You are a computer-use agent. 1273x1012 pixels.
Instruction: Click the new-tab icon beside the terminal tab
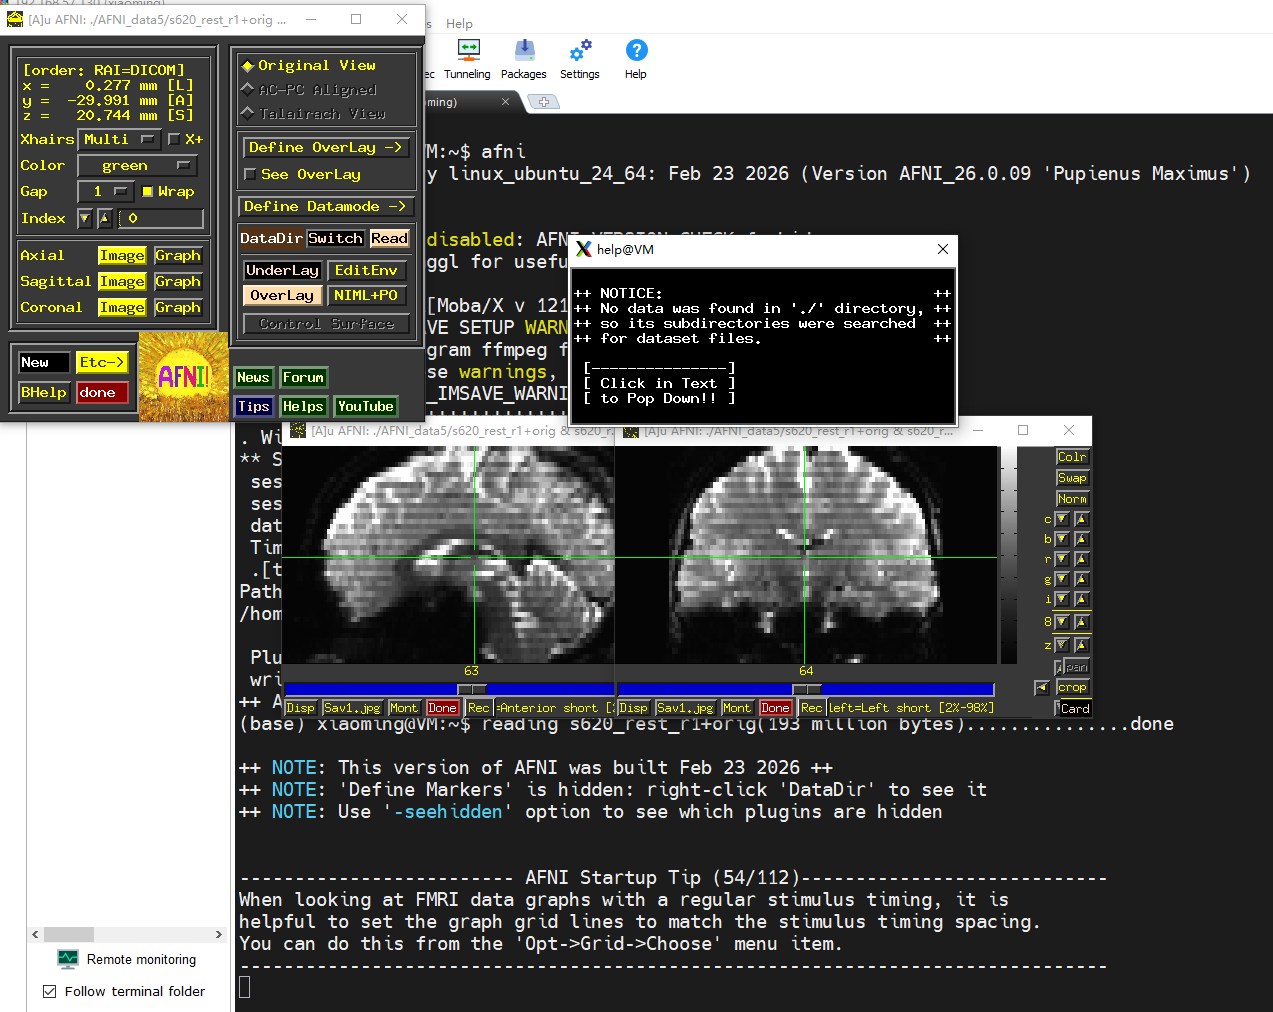(x=543, y=102)
